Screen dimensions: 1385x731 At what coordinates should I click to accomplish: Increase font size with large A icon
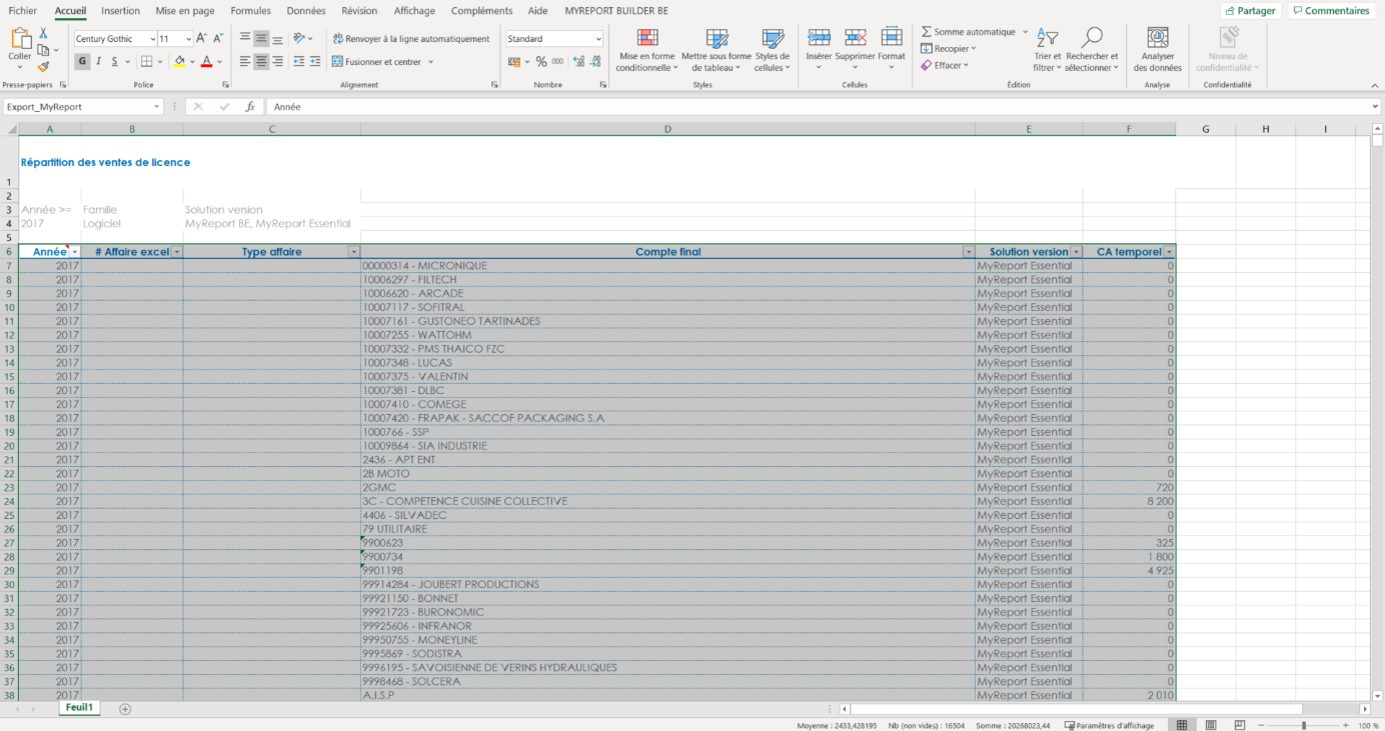202,38
